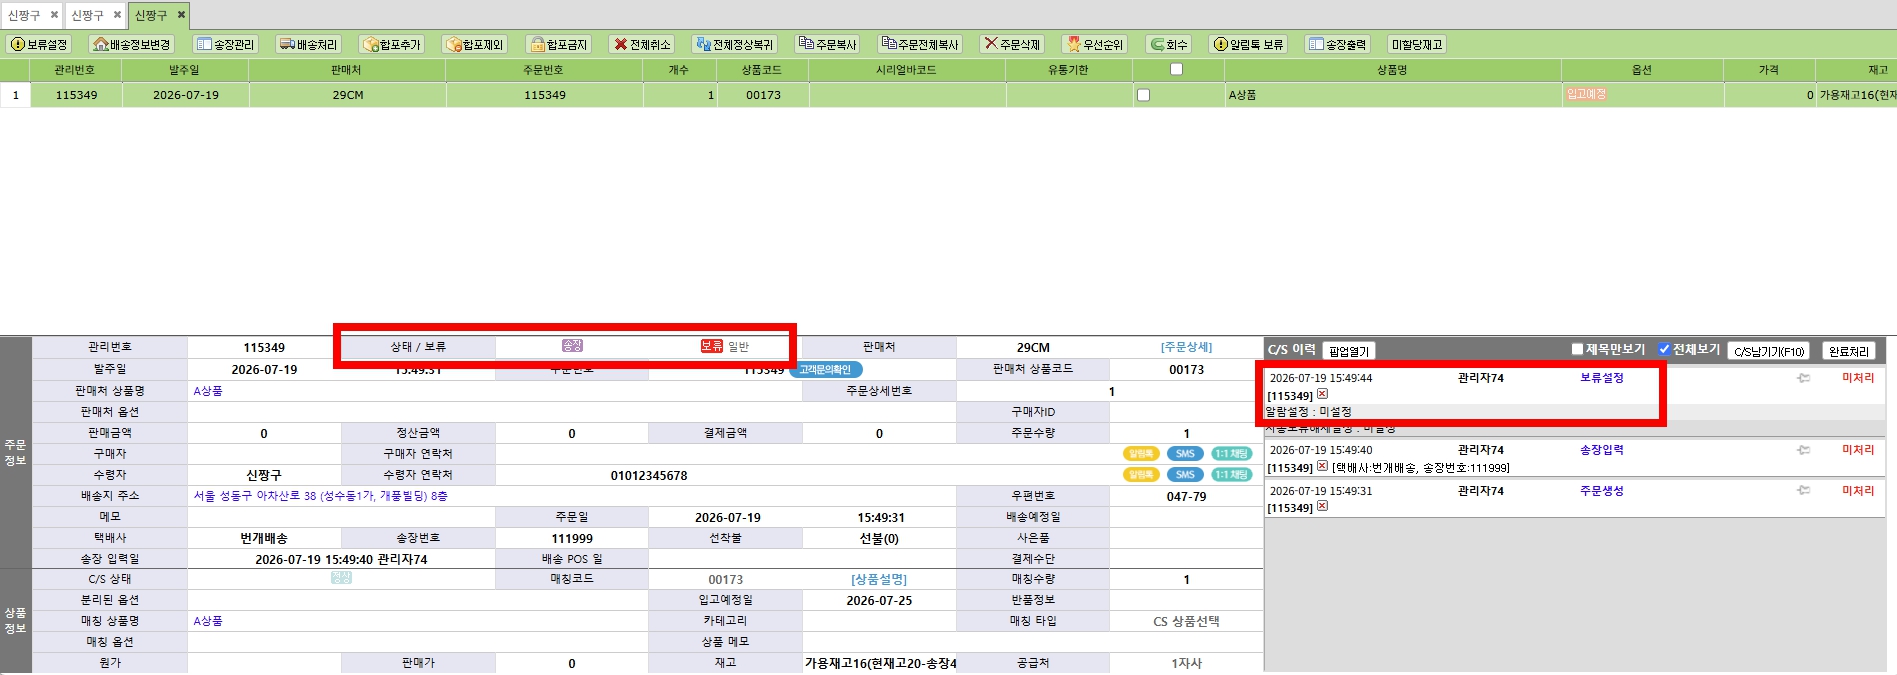
Task: Close the active third 신짱구 tab
Action: click(x=181, y=15)
